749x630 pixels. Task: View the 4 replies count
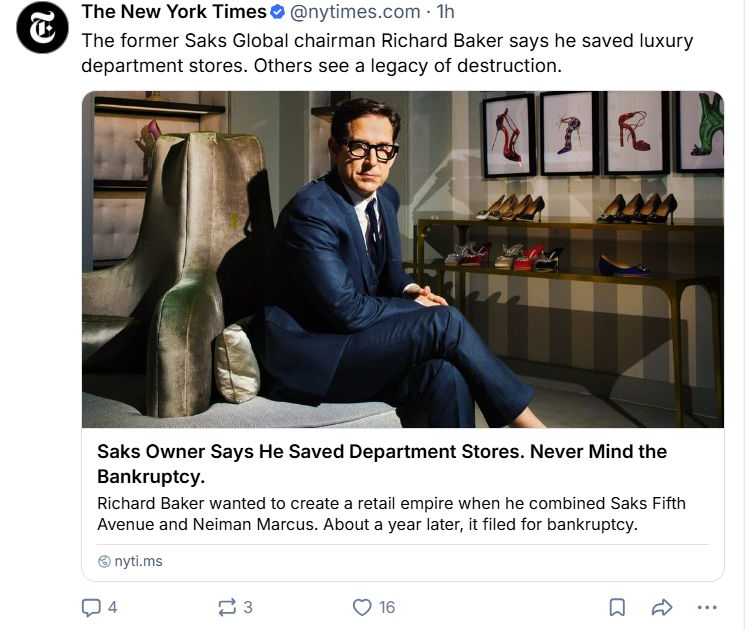click(x=112, y=607)
